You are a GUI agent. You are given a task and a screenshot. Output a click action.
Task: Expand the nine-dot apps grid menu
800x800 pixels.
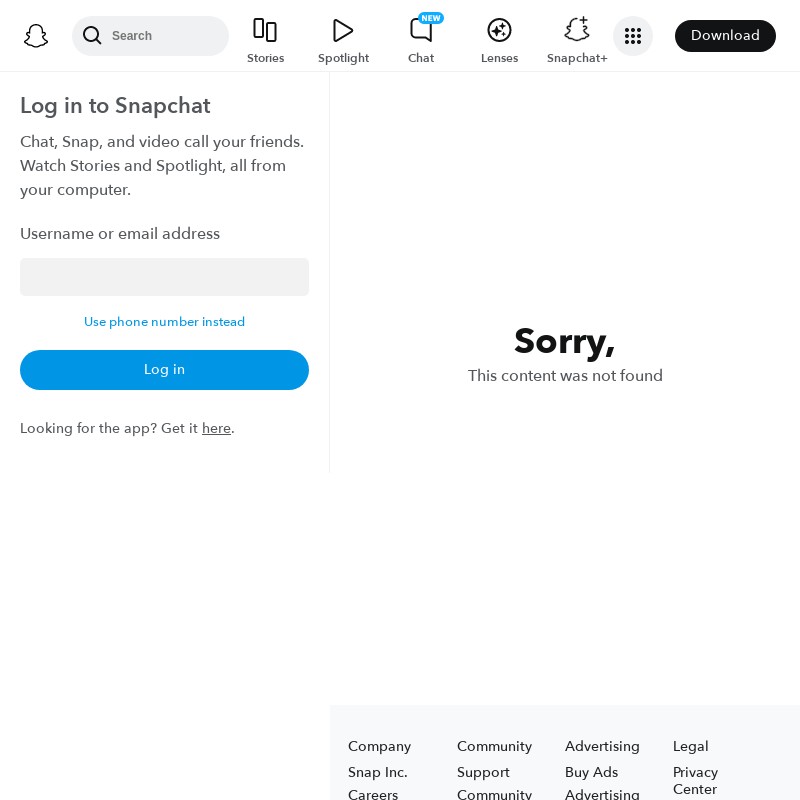click(633, 36)
